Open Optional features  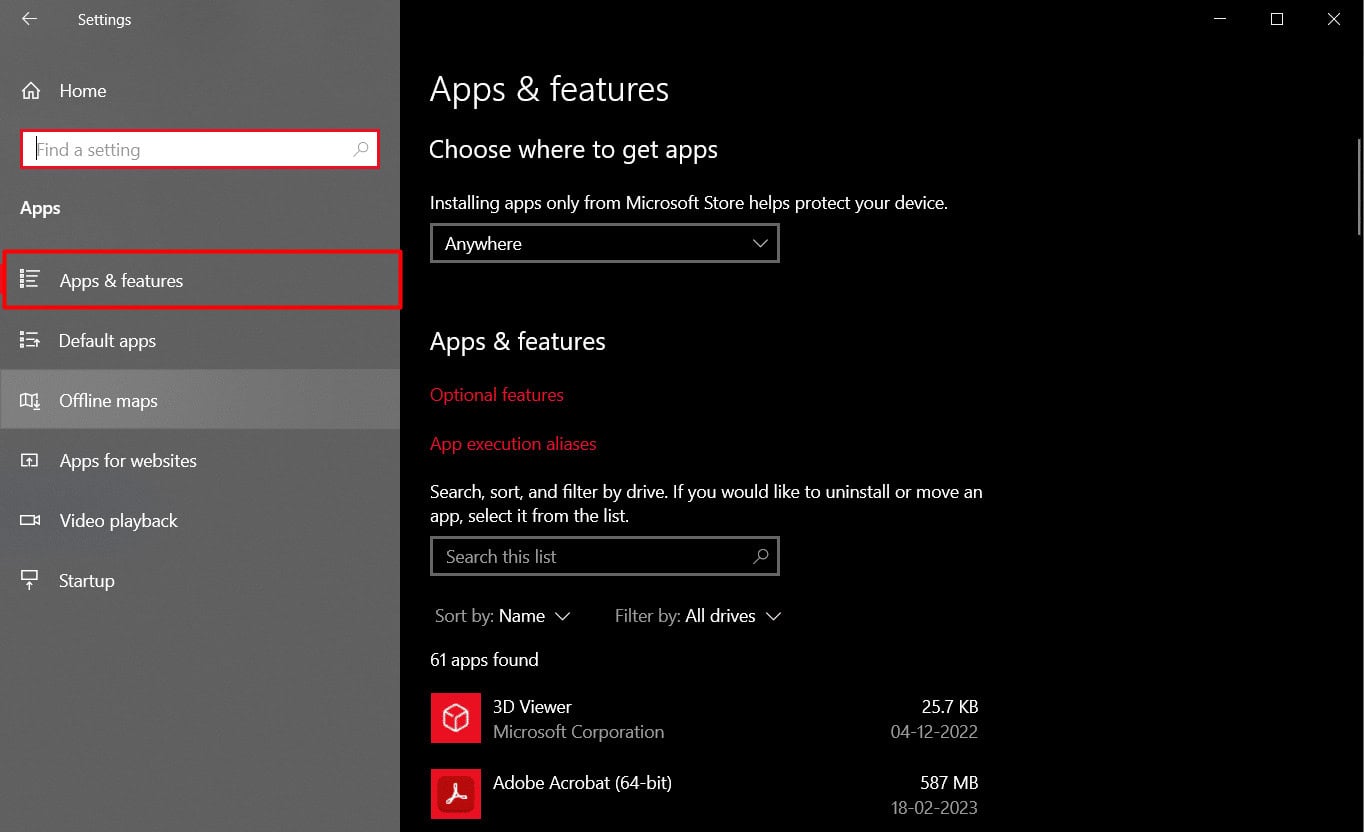click(x=496, y=394)
